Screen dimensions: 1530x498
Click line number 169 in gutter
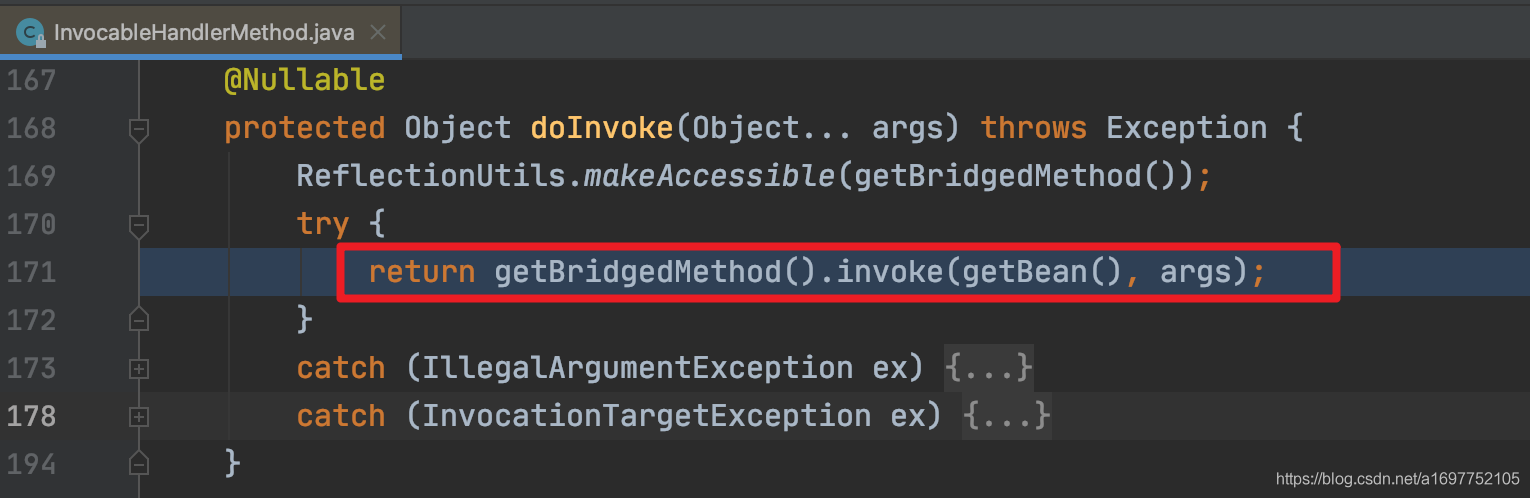click(31, 177)
